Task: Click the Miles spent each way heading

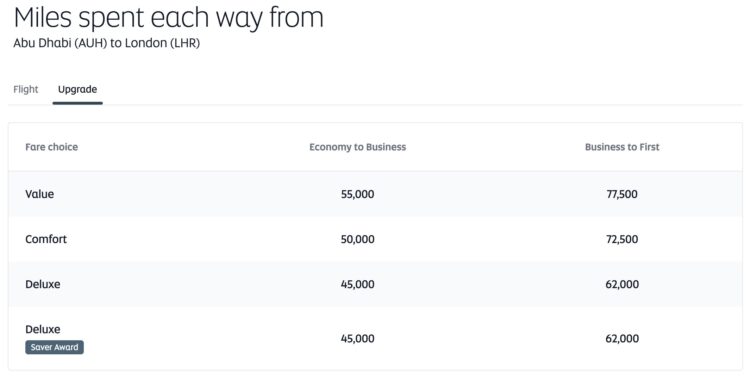Action: coord(169,18)
